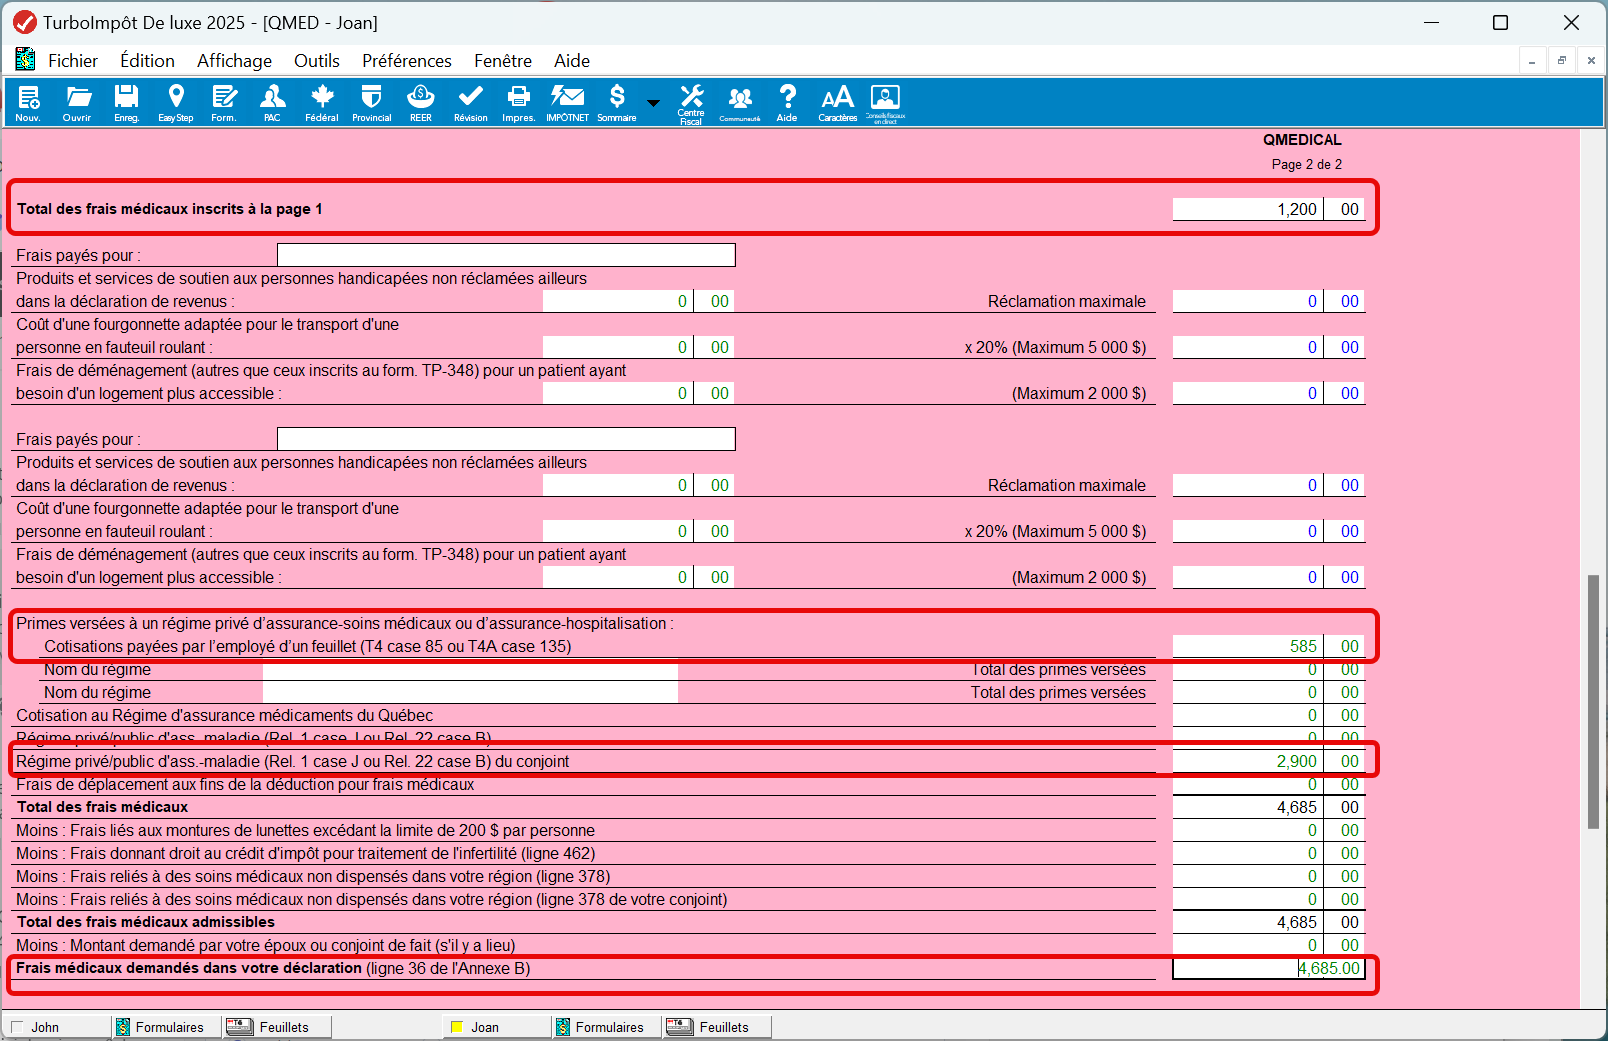1608x1041 pixels.
Task: Switch to the Provincial return icon
Action: pyautogui.click(x=371, y=102)
